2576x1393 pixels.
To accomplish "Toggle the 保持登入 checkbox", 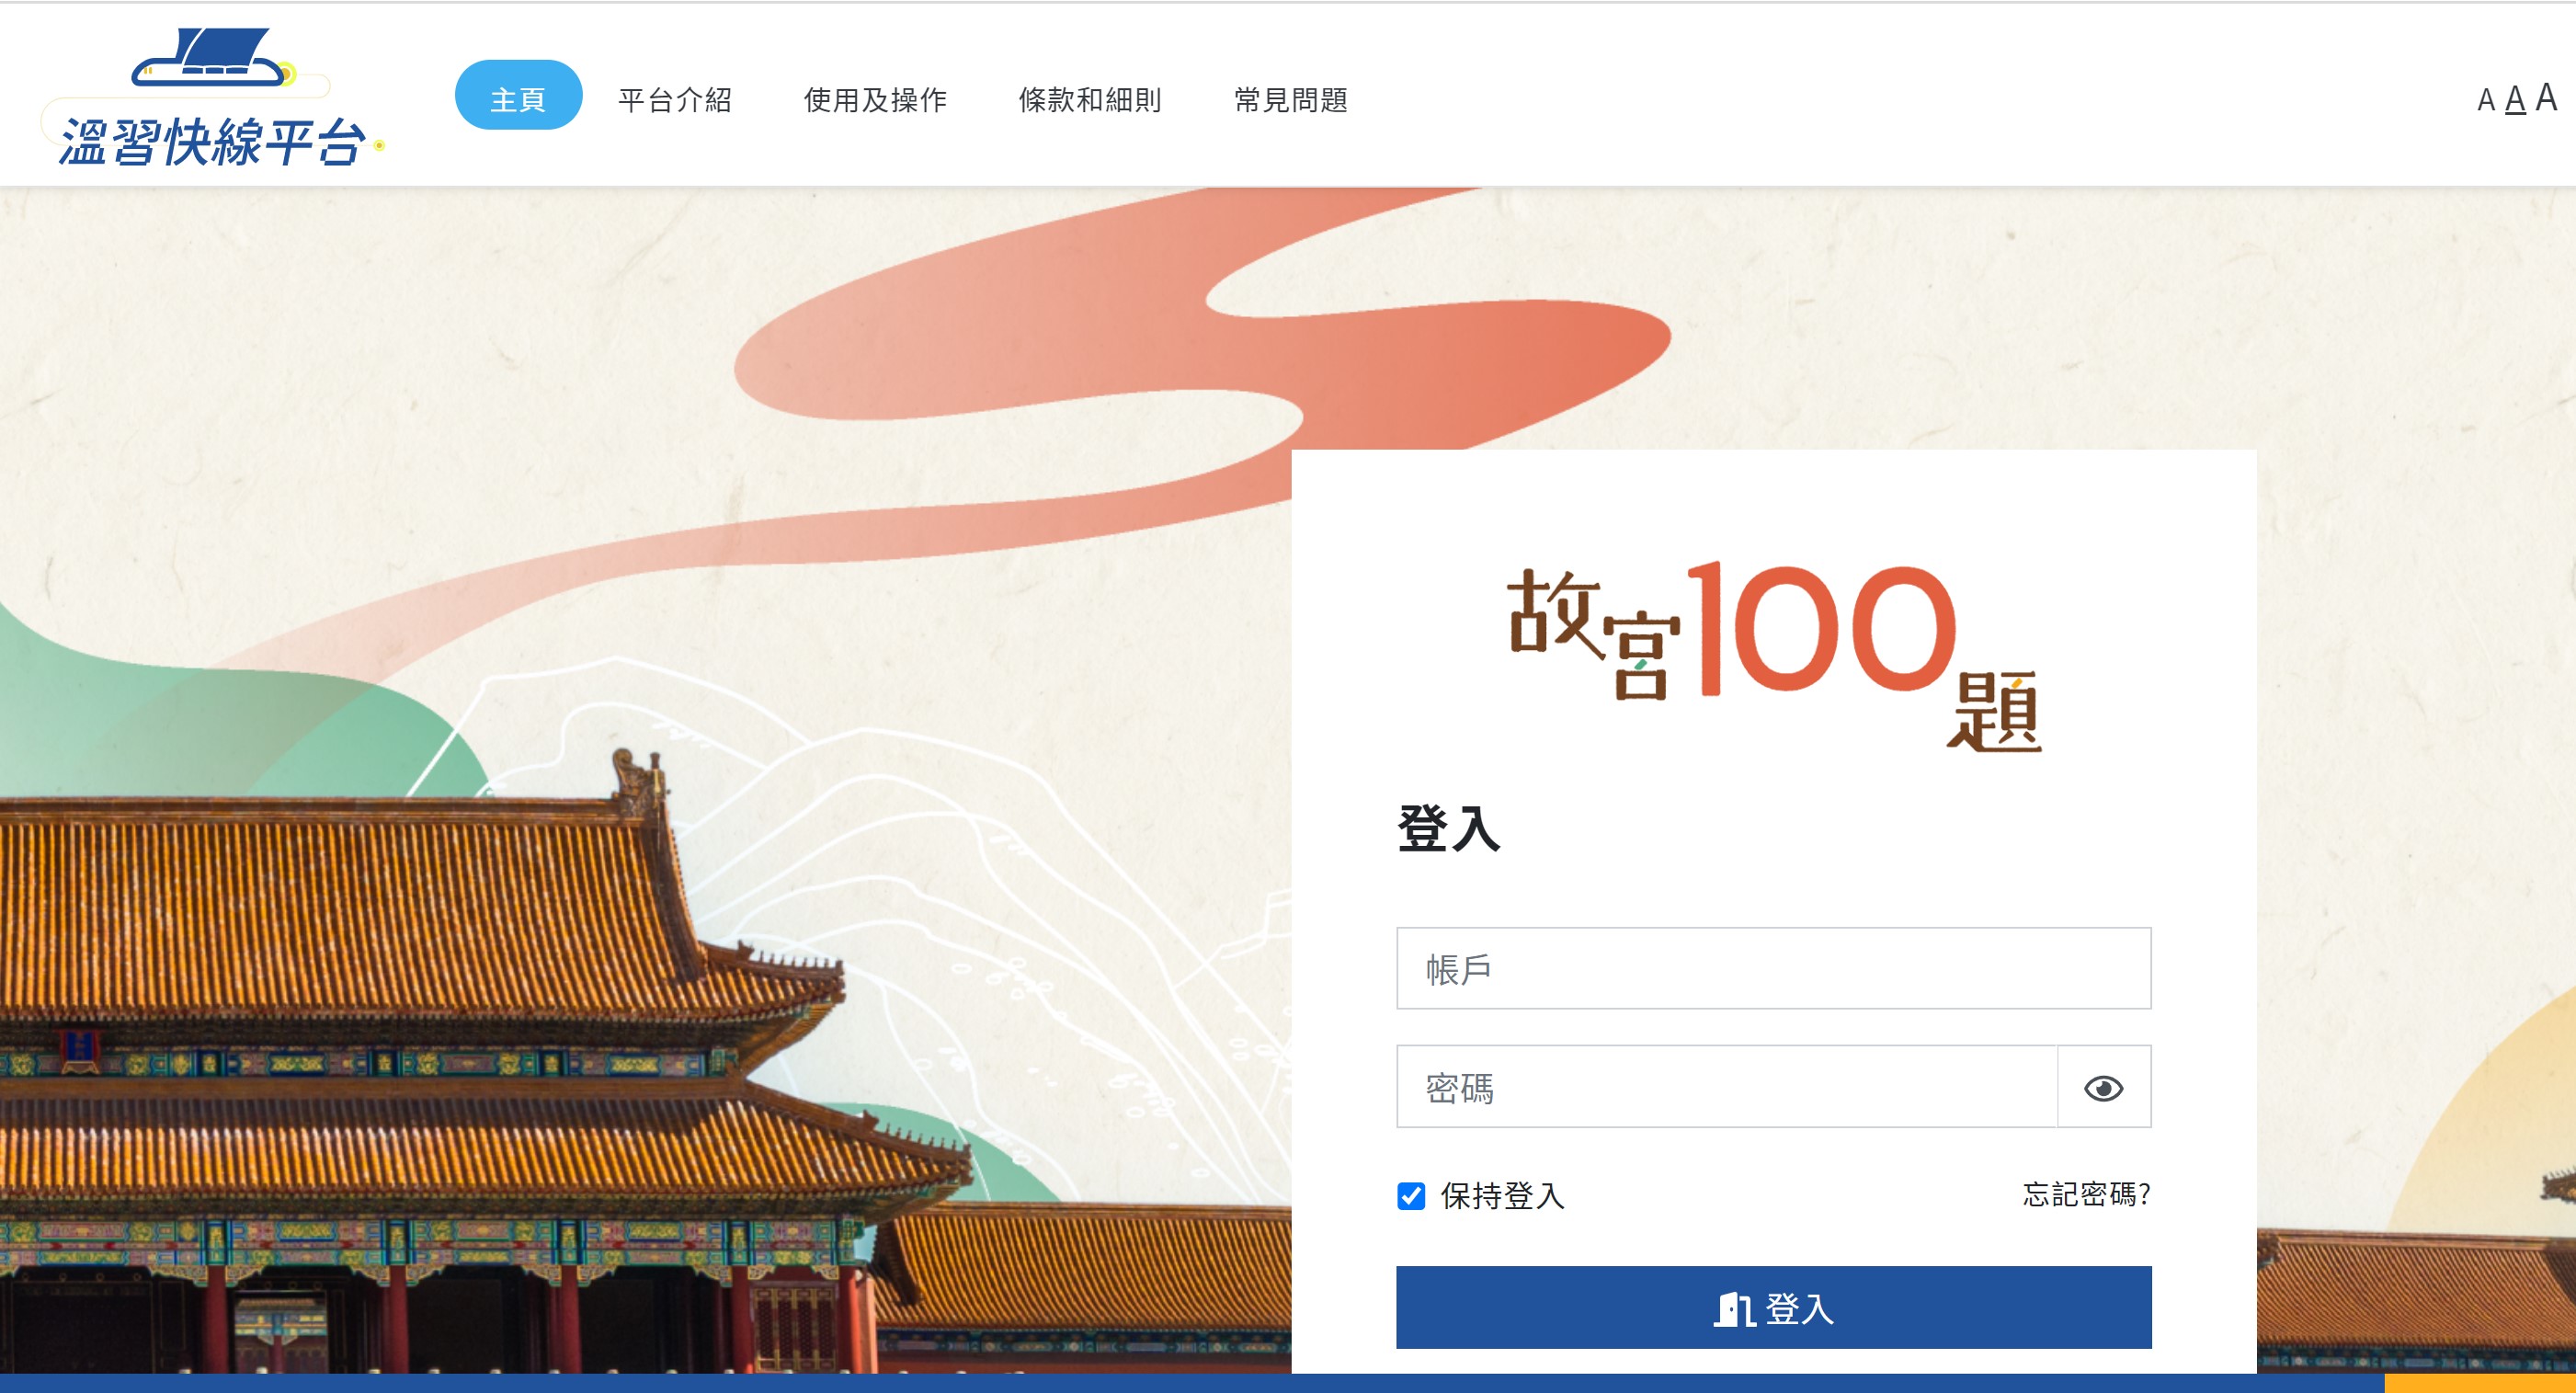I will [1411, 1196].
